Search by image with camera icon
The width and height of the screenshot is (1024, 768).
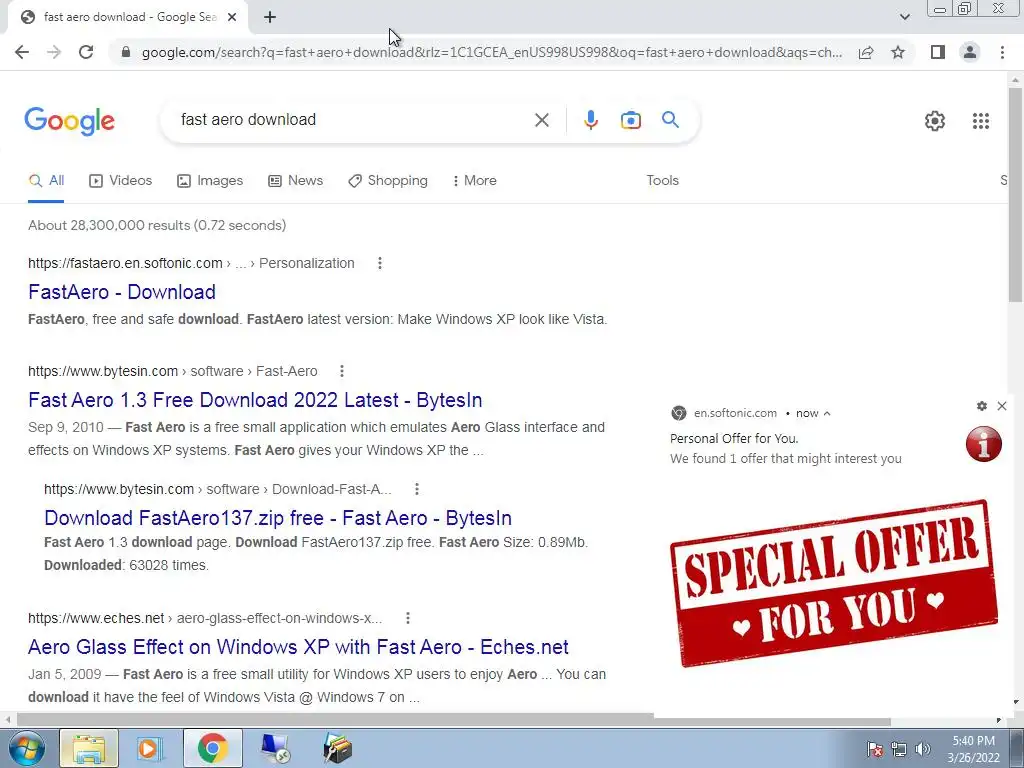[x=631, y=120]
